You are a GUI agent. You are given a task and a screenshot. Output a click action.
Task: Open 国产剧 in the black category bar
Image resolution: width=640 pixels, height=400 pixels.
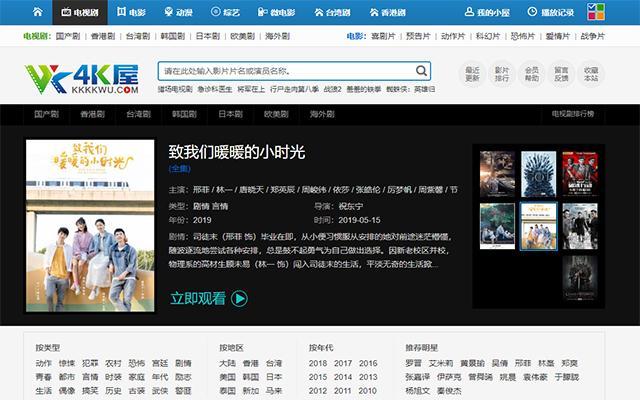click(x=47, y=114)
